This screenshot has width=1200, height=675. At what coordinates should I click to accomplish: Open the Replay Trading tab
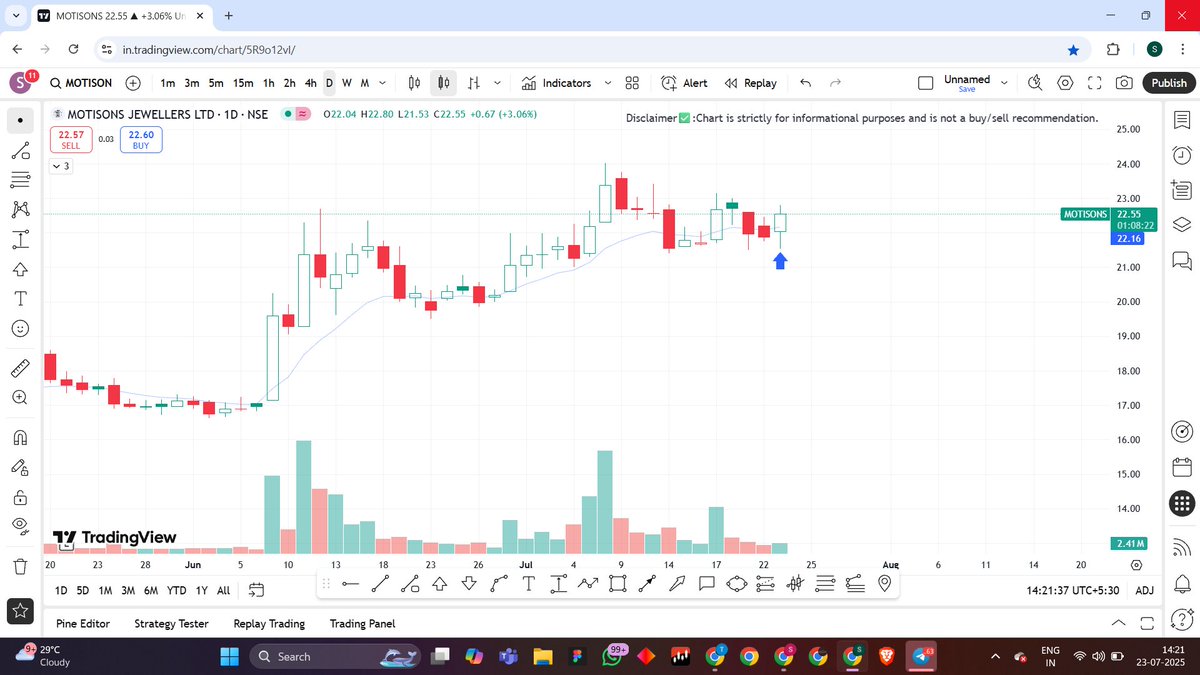tap(269, 623)
